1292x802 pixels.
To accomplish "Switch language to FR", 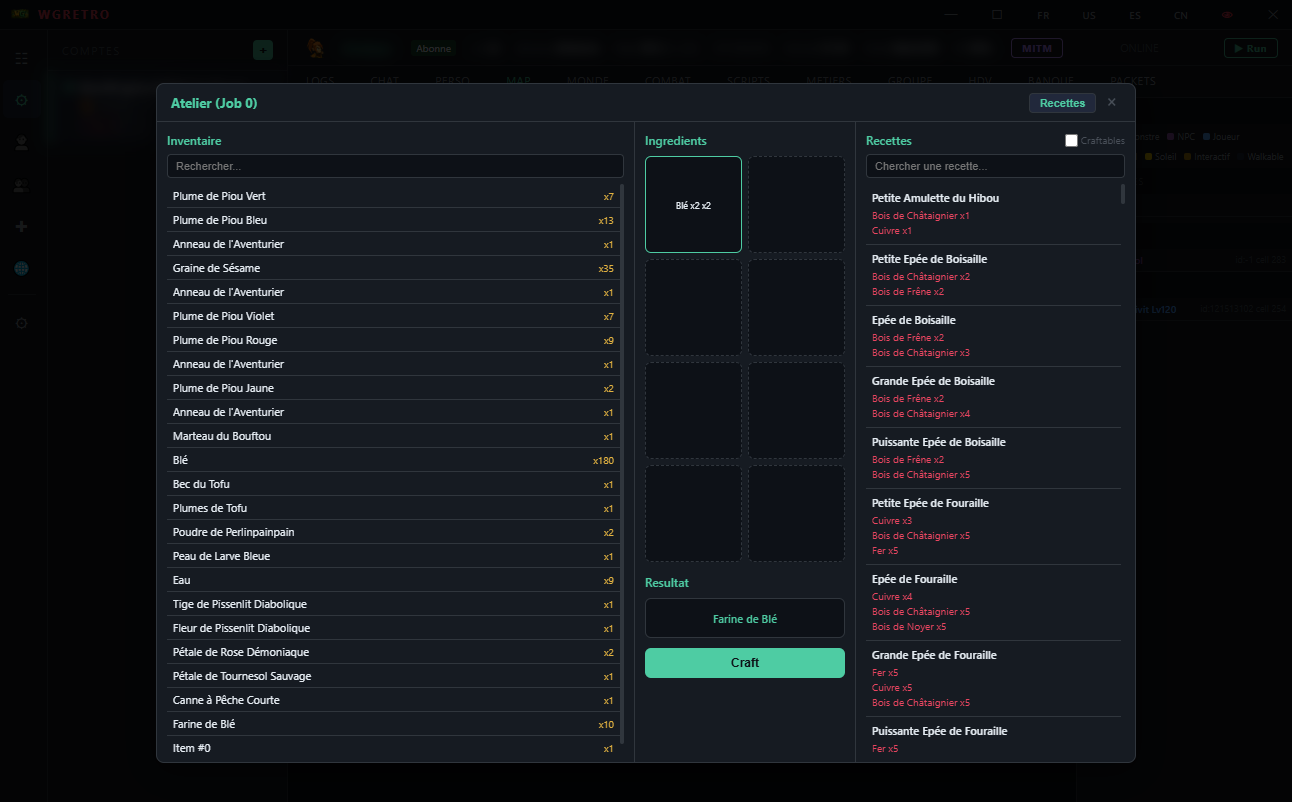I will (x=1043, y=15).
